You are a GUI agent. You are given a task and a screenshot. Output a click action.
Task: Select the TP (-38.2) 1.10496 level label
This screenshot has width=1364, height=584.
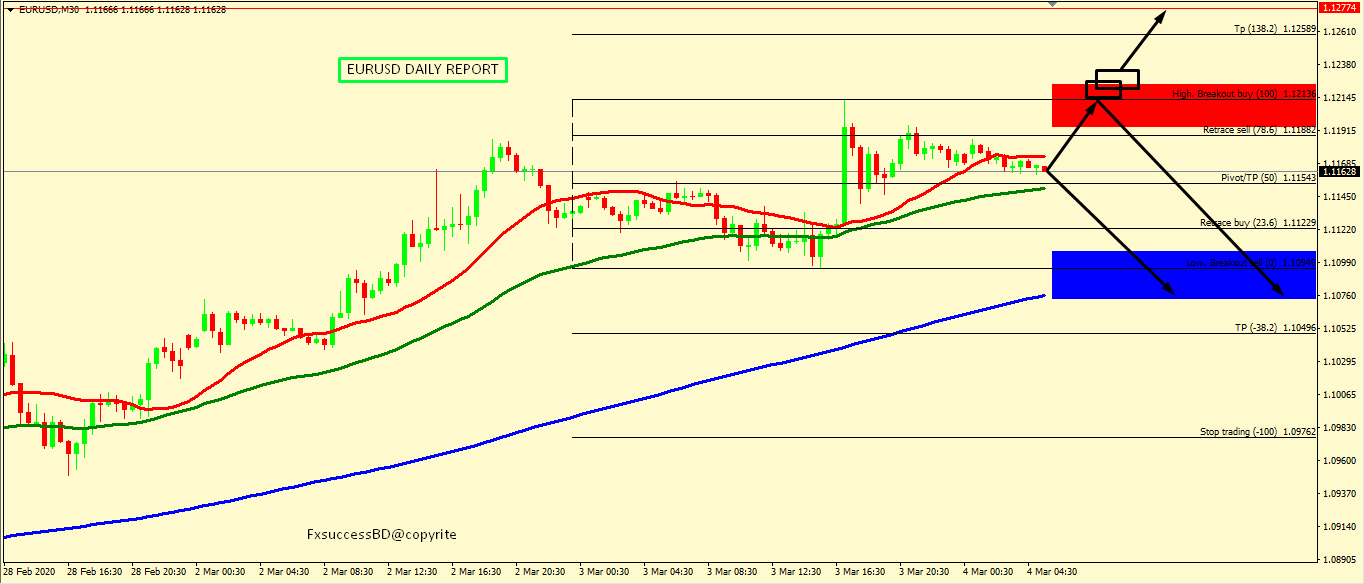pos(1274,328)
